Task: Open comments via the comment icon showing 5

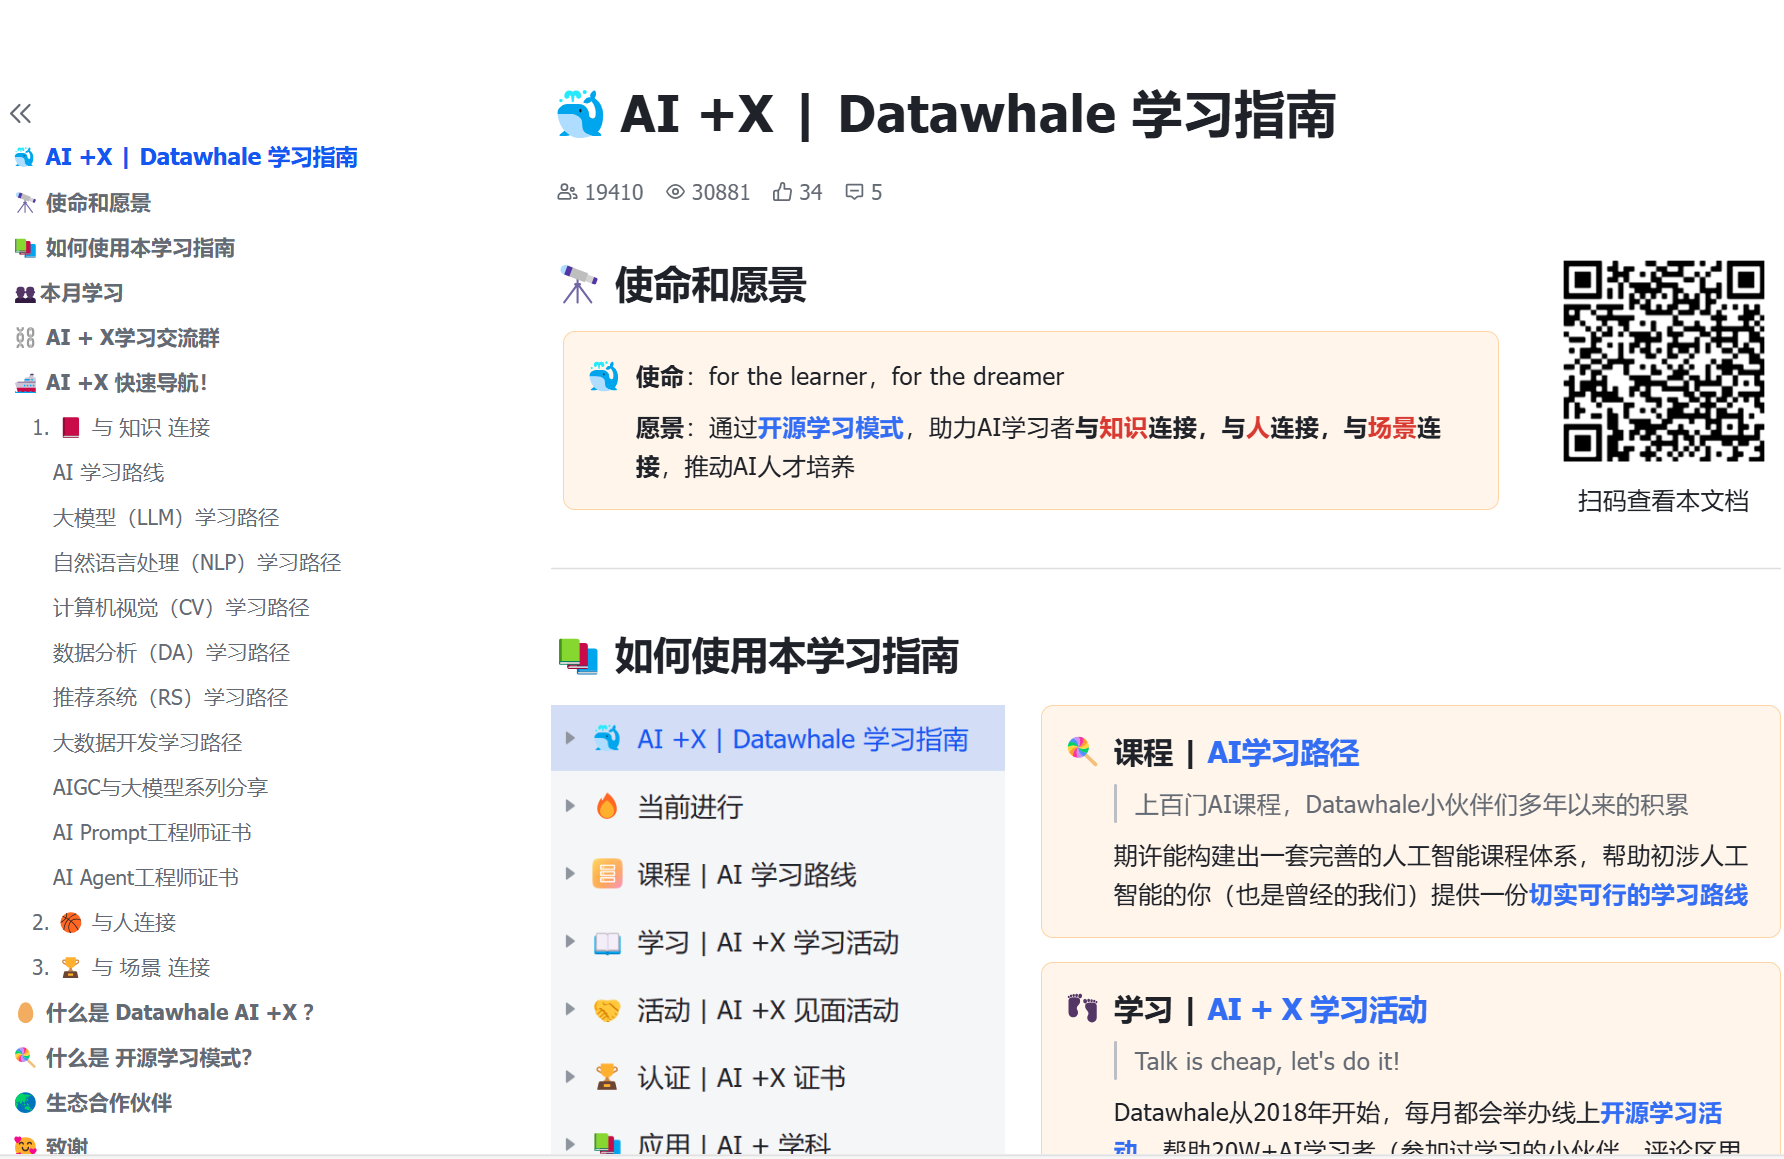Action: click(854, 192)
